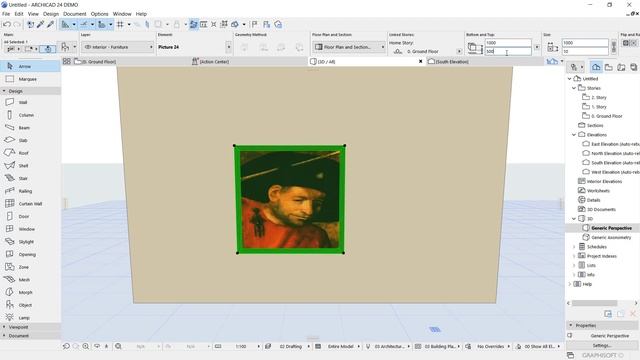Open the Picture 24 element flyout arrow
Viewport: 640px width, 360px height.
pyautogui.click(x=229, y=47)
